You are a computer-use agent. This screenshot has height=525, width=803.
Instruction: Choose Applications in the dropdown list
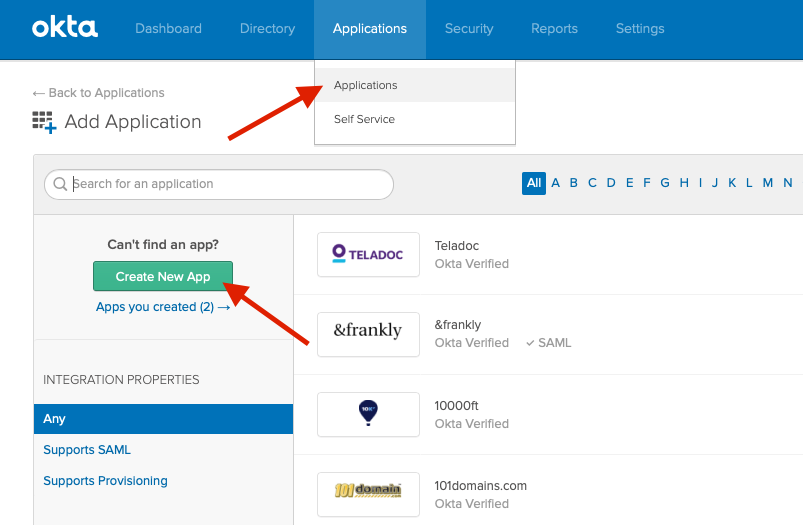point(415,85)
